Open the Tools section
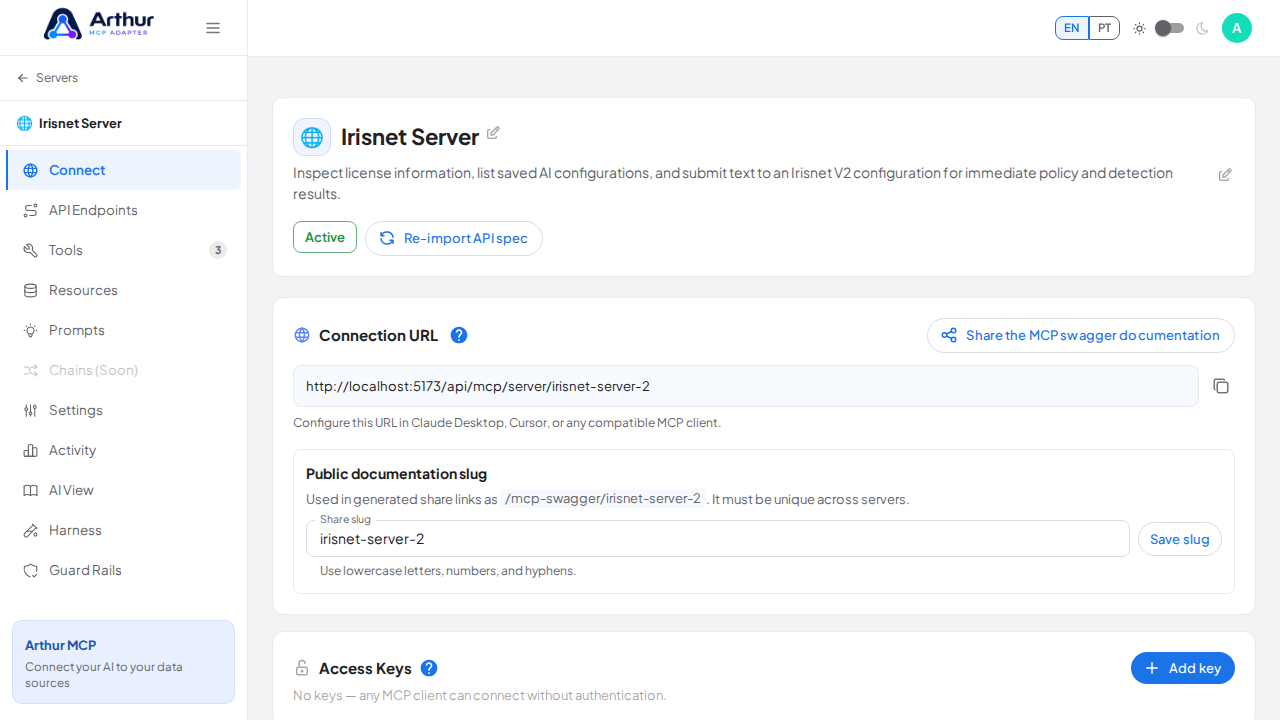Image resolution: width=1280 pixels, height=720 pixels. (124, 250)
